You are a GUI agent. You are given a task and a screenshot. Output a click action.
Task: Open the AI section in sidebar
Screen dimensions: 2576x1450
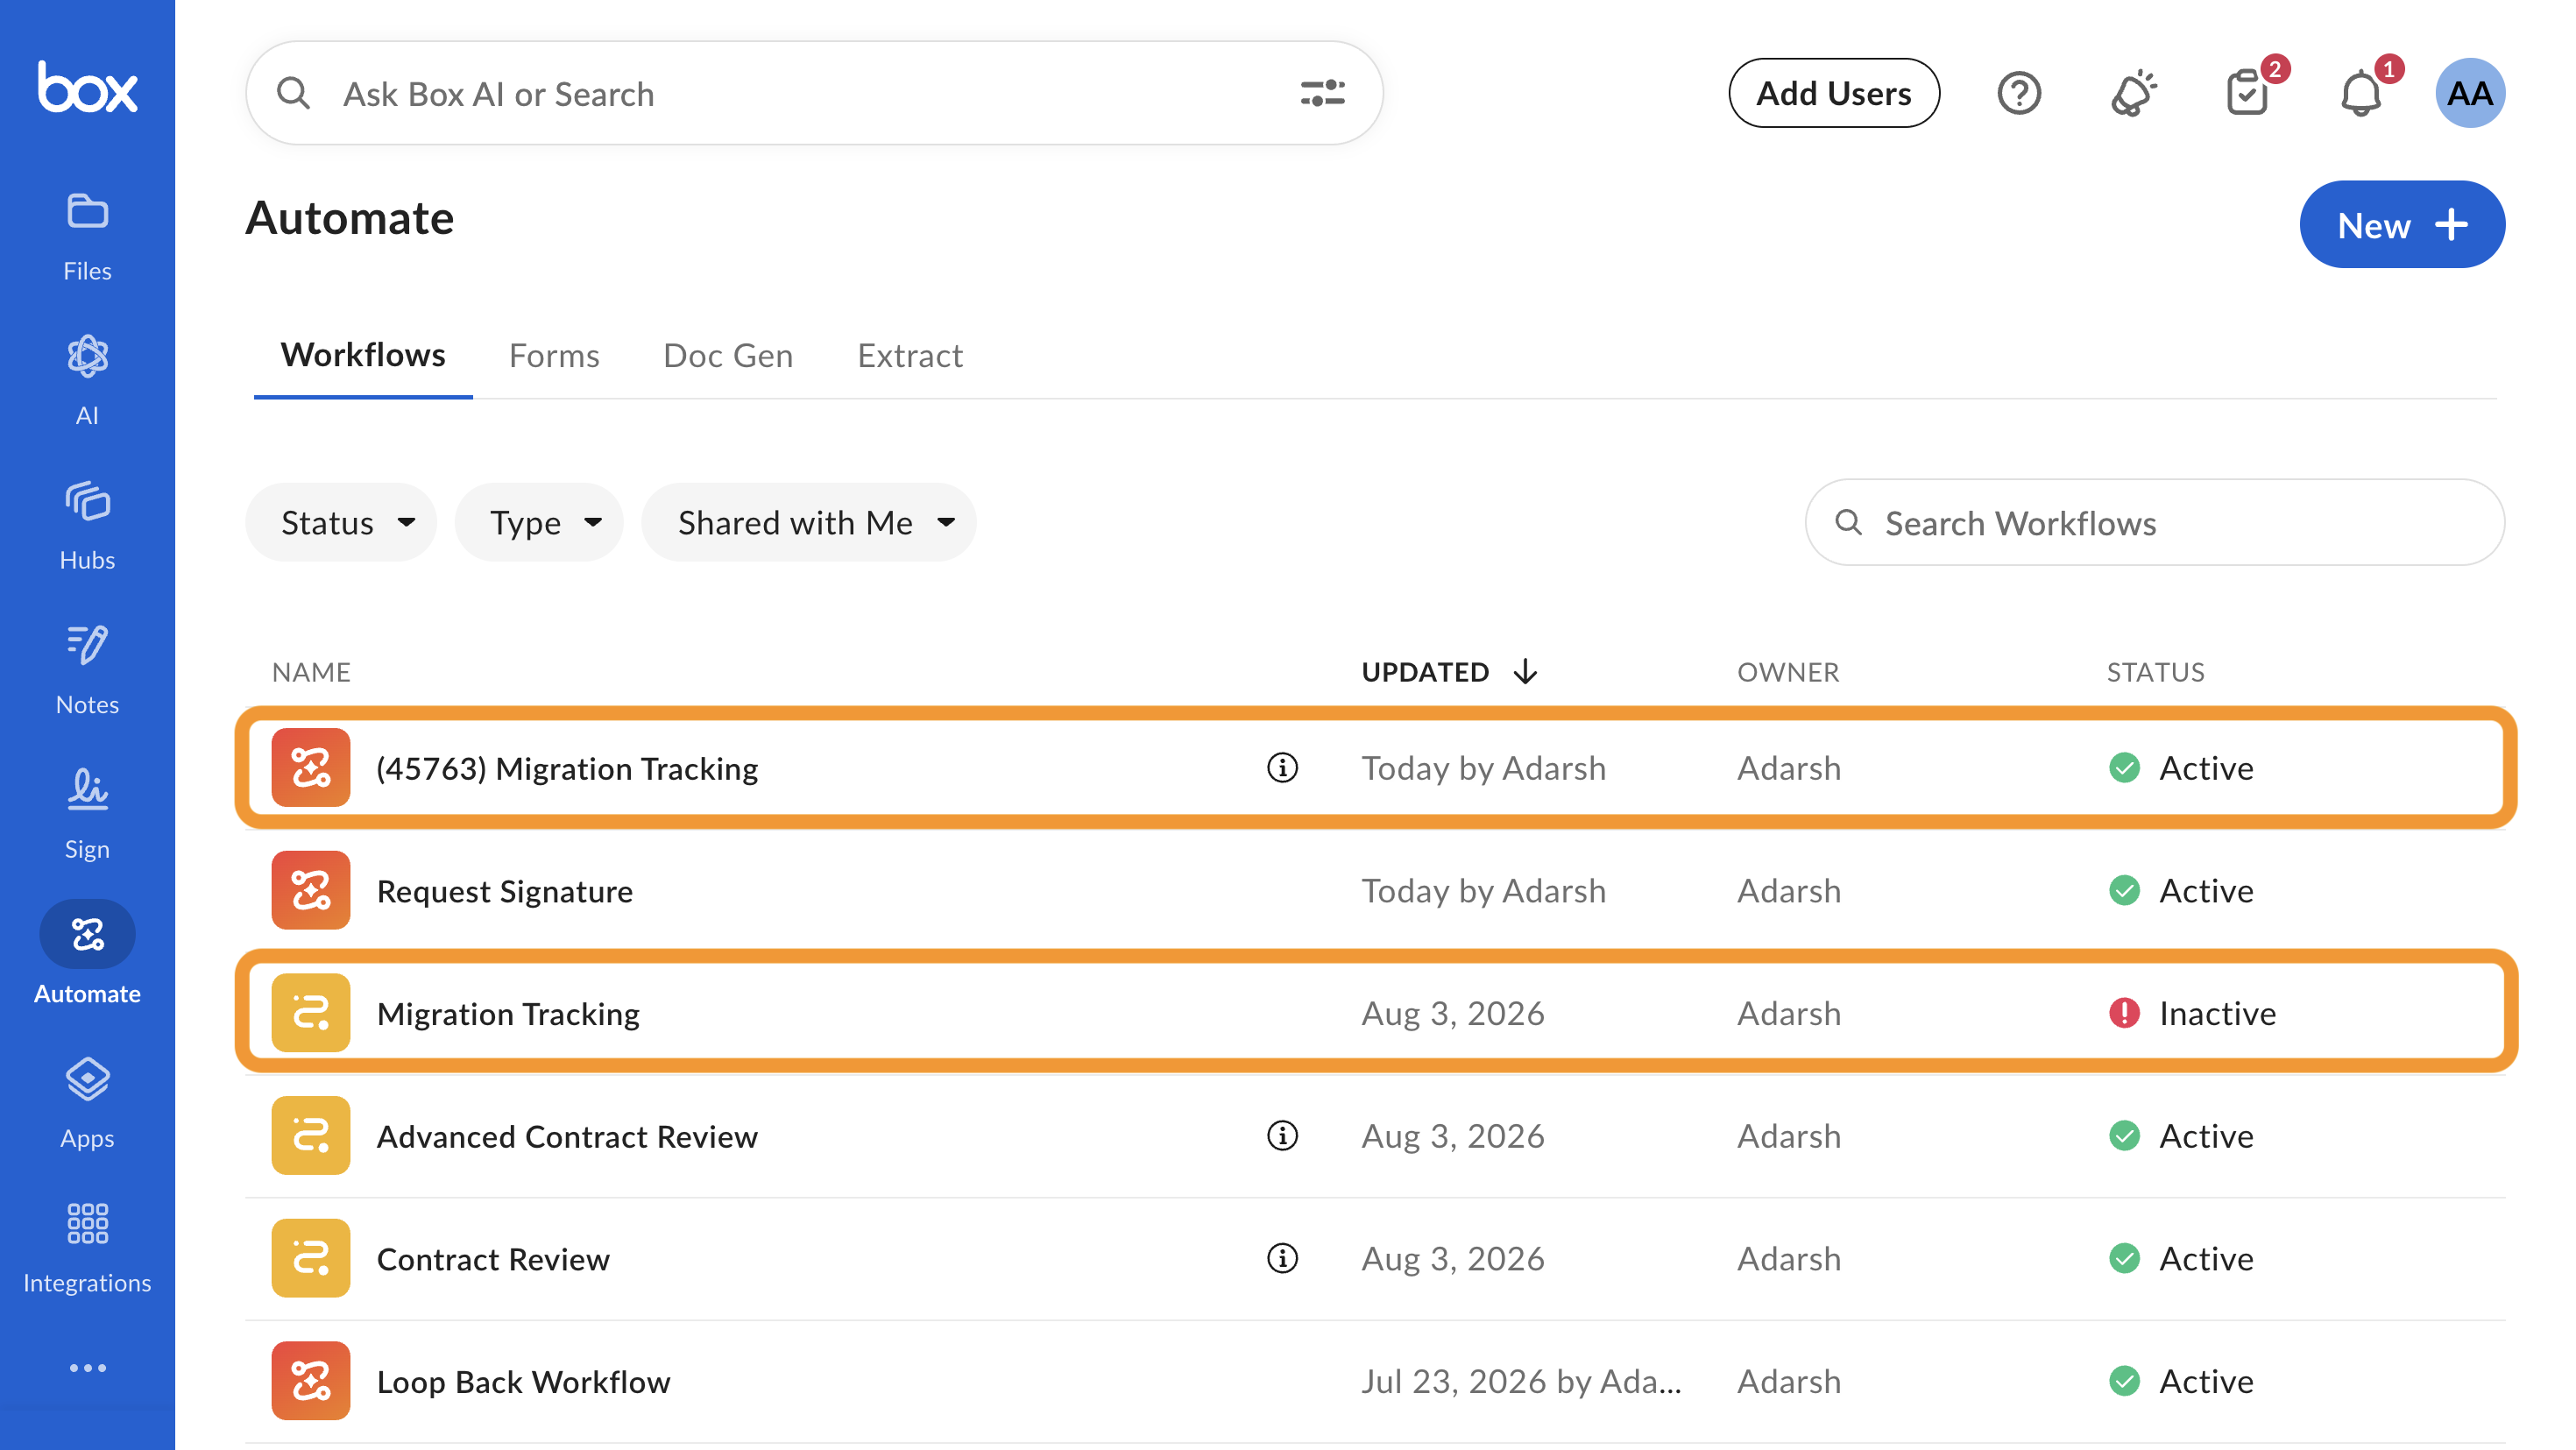(87, 381)
